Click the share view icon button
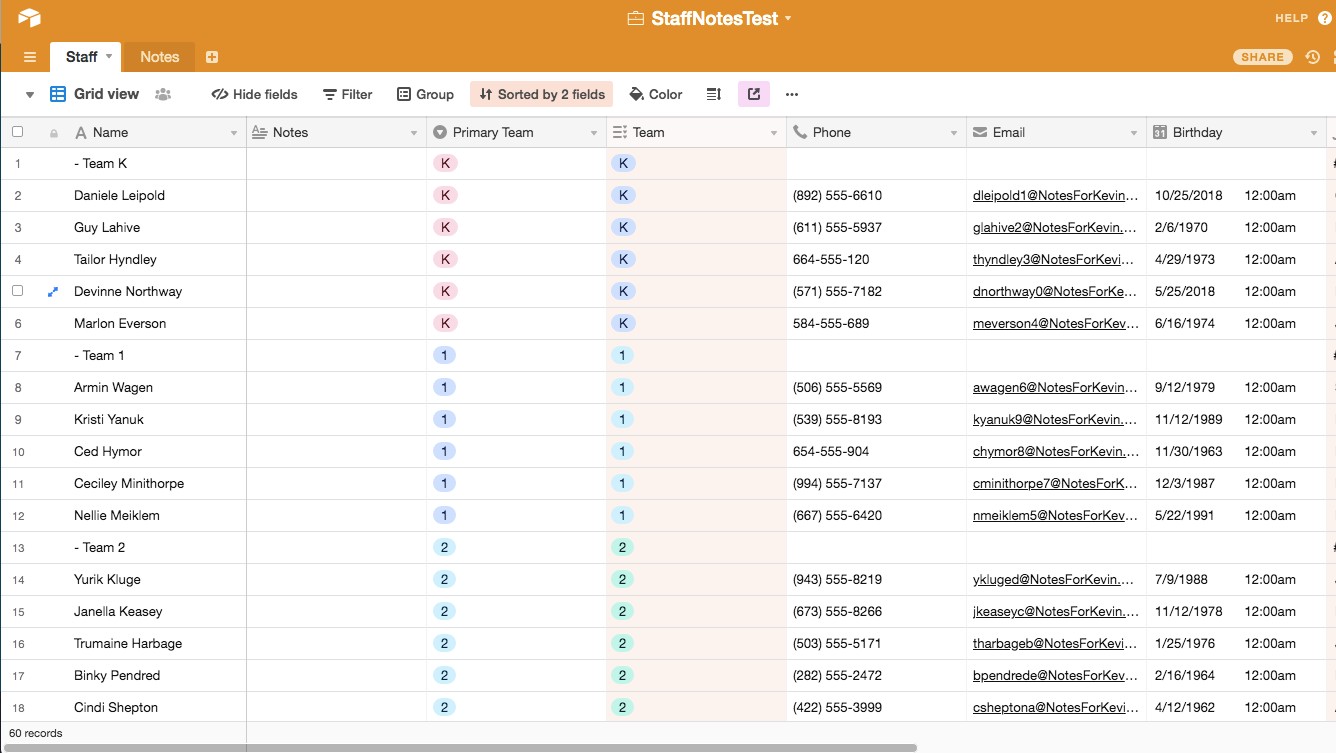Image resolution: width=1336 pixels, height=753 pixels. point(754,94)
